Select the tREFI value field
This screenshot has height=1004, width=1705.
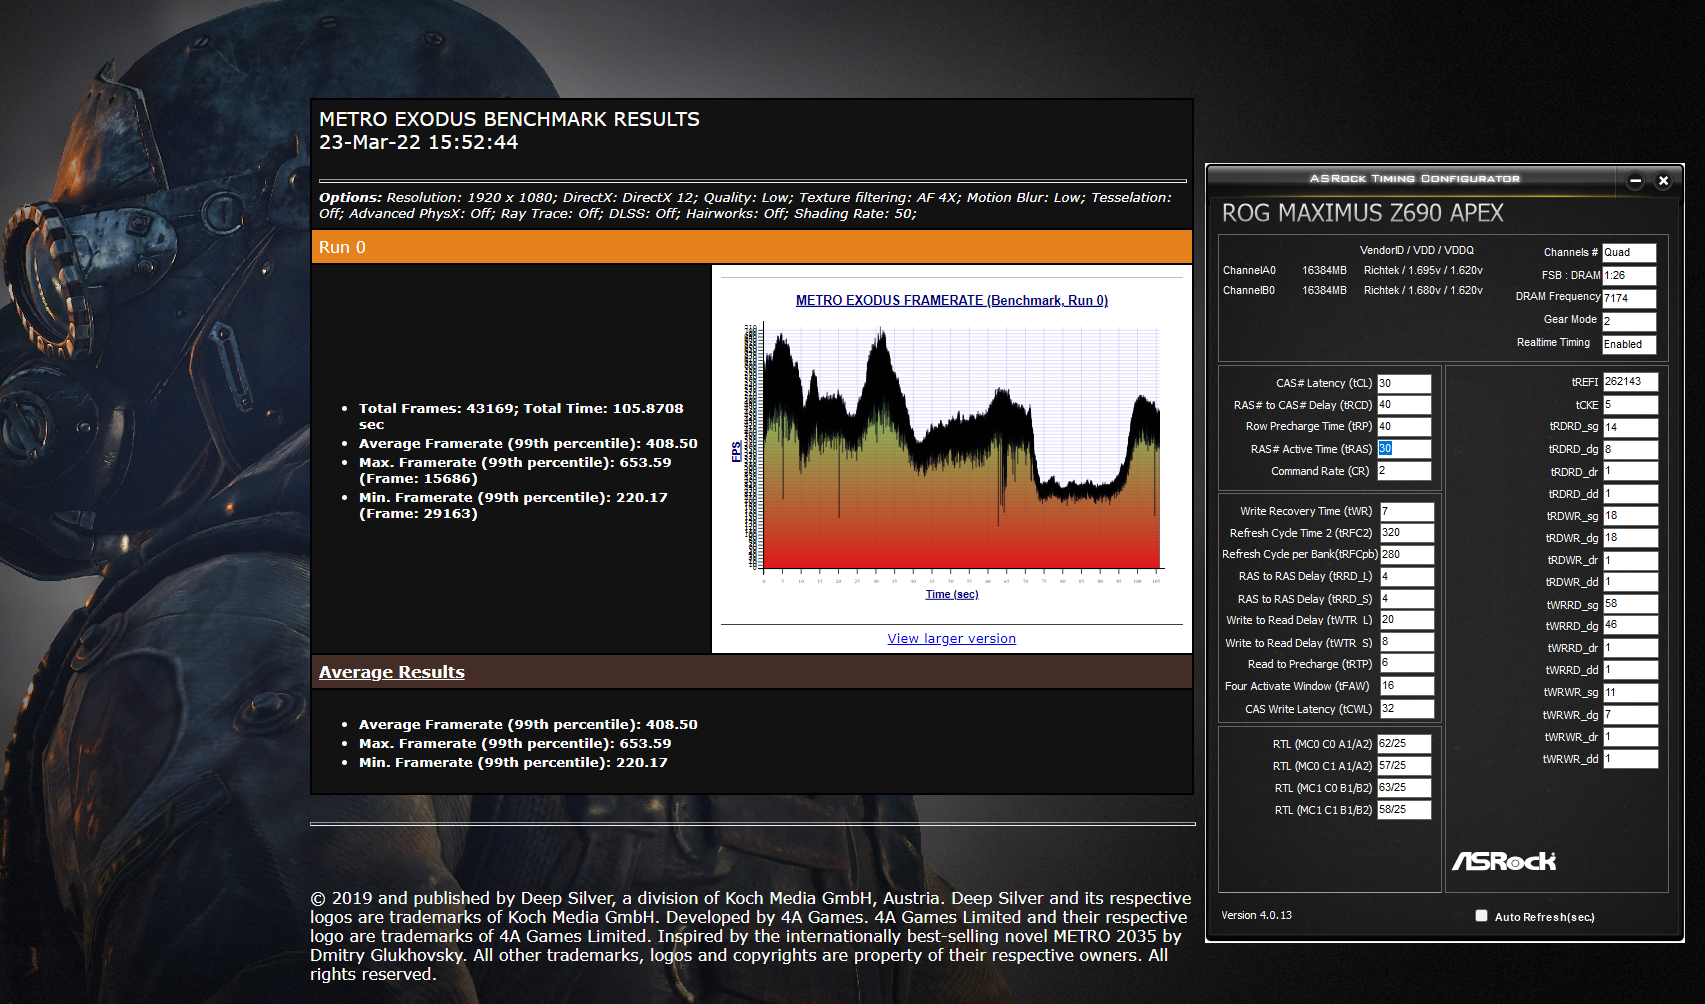pos(1630,382)
